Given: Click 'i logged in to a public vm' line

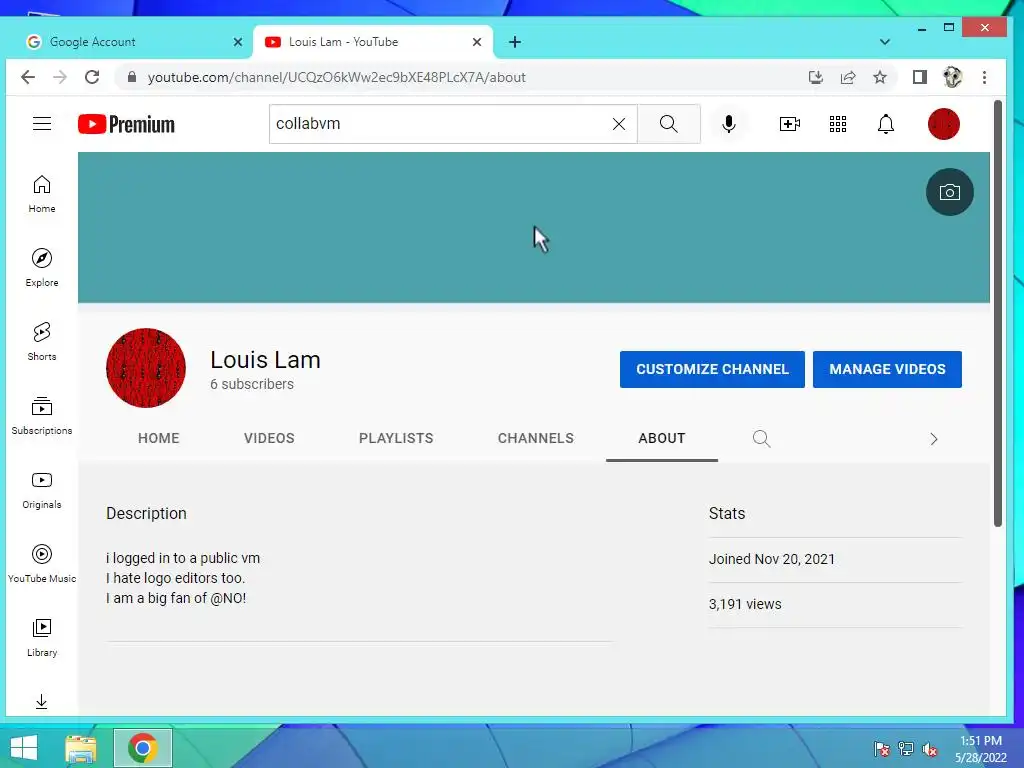Looking at the screenshot, I should (183, 558).
